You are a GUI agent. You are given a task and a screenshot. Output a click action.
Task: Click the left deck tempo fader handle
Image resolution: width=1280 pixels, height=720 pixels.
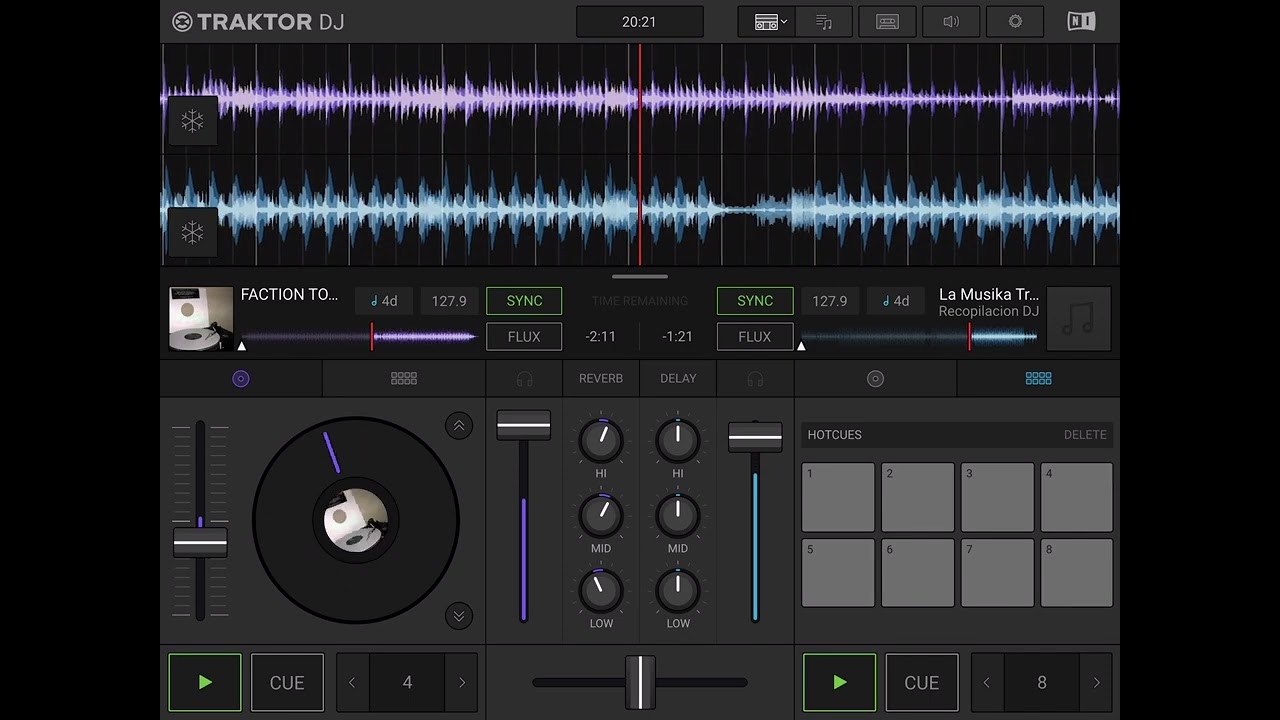click(200, 543)
